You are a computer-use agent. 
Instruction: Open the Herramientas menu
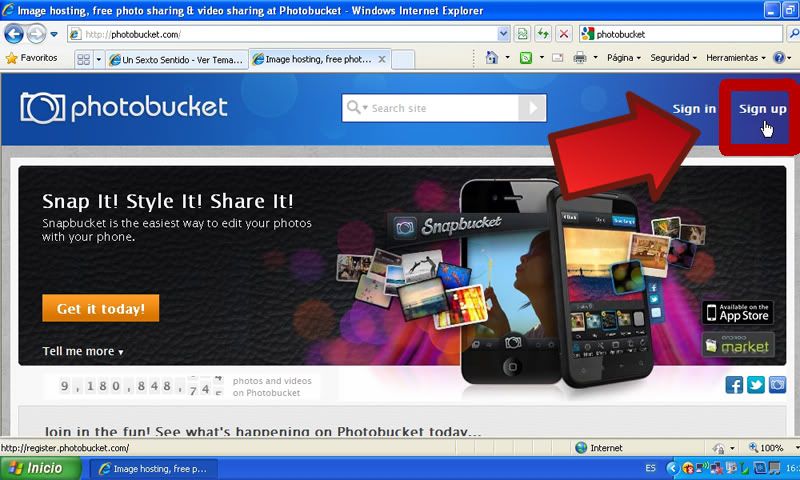(736, 58)
